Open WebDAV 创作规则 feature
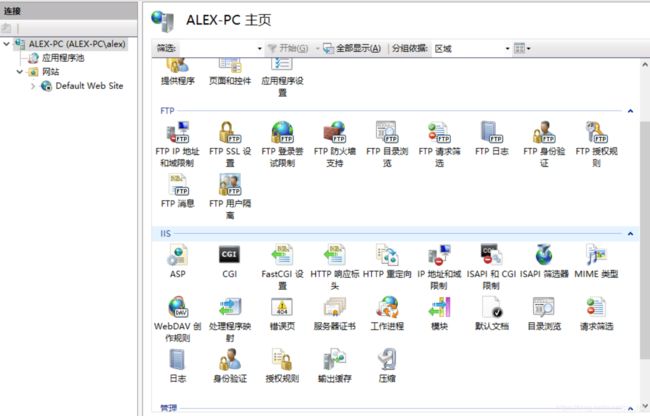Viewport: 650px width, 416px height. 177,319
